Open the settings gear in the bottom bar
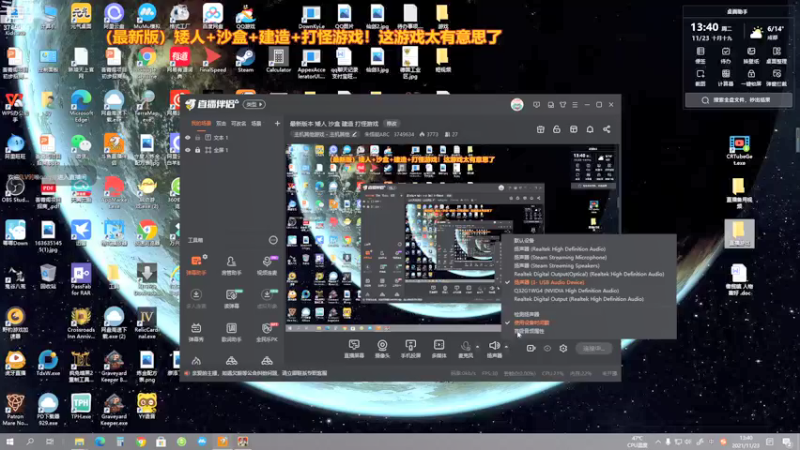The width and height of the screenshot is (800, 450). coord(563,348)
